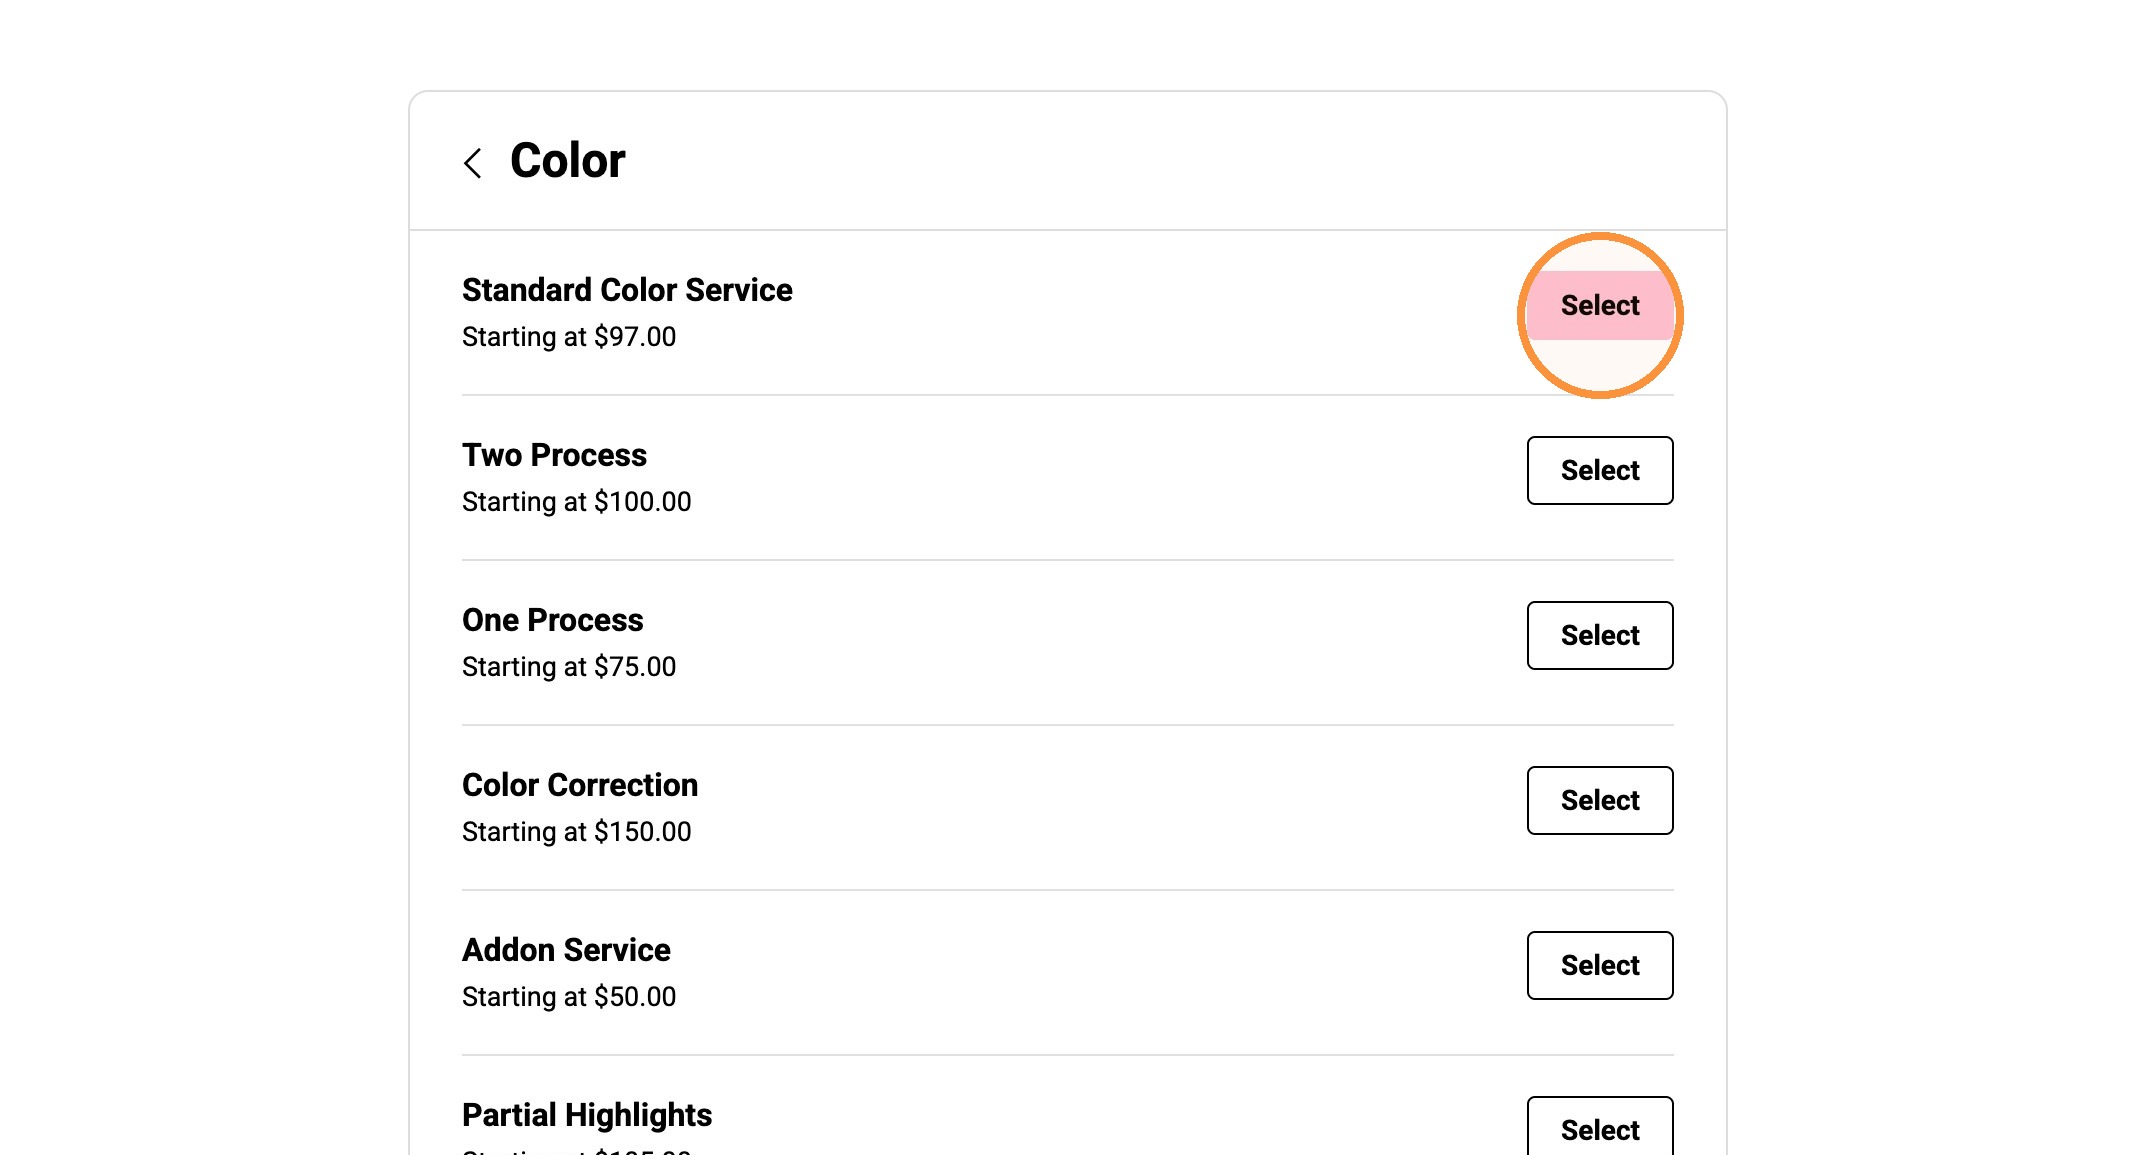2136x1155 pixels.
Task: Click the Starting at $50.00 price
Action: point(569,997)
